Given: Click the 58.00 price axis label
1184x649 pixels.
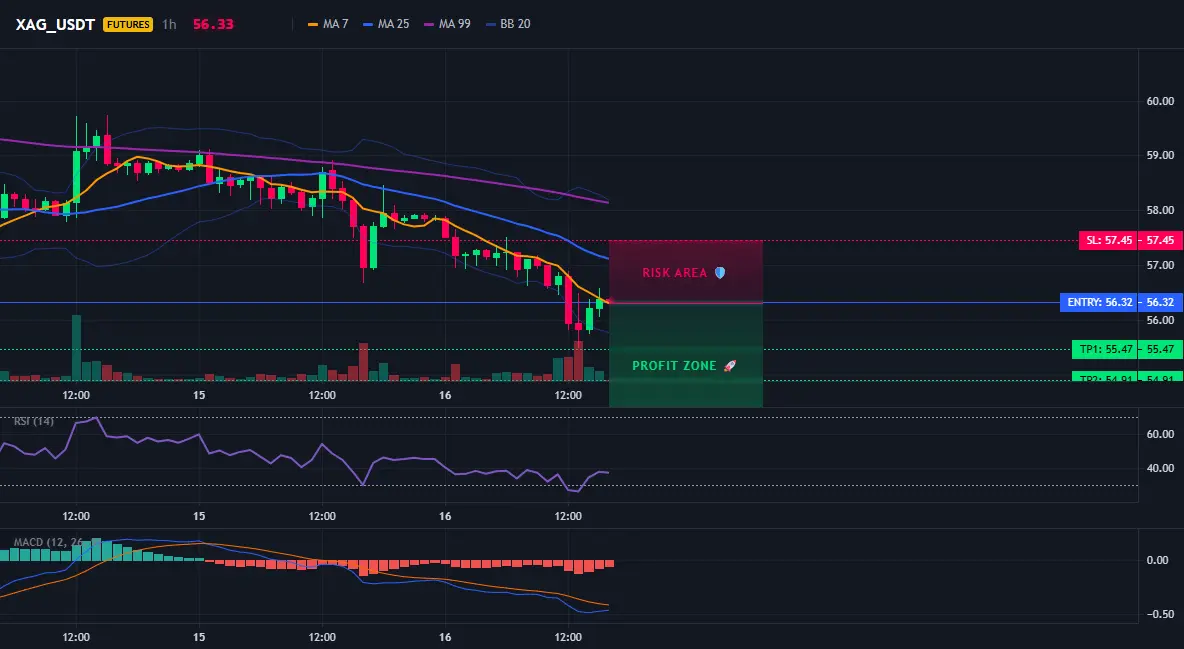Looking at the screenshot, I should (x=1160, y=210).
